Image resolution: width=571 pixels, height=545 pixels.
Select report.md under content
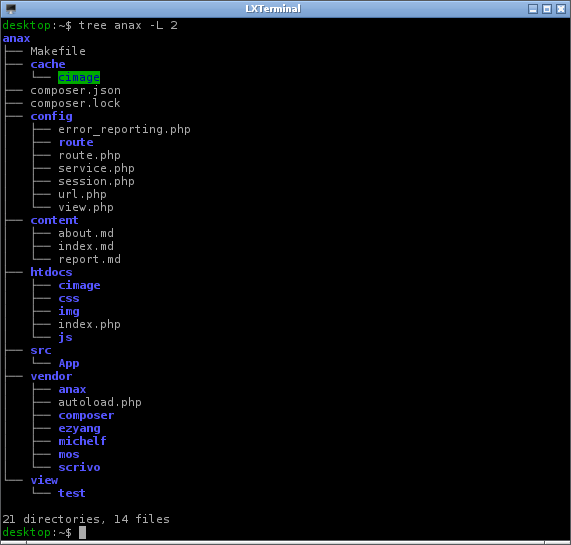[90, 259]
